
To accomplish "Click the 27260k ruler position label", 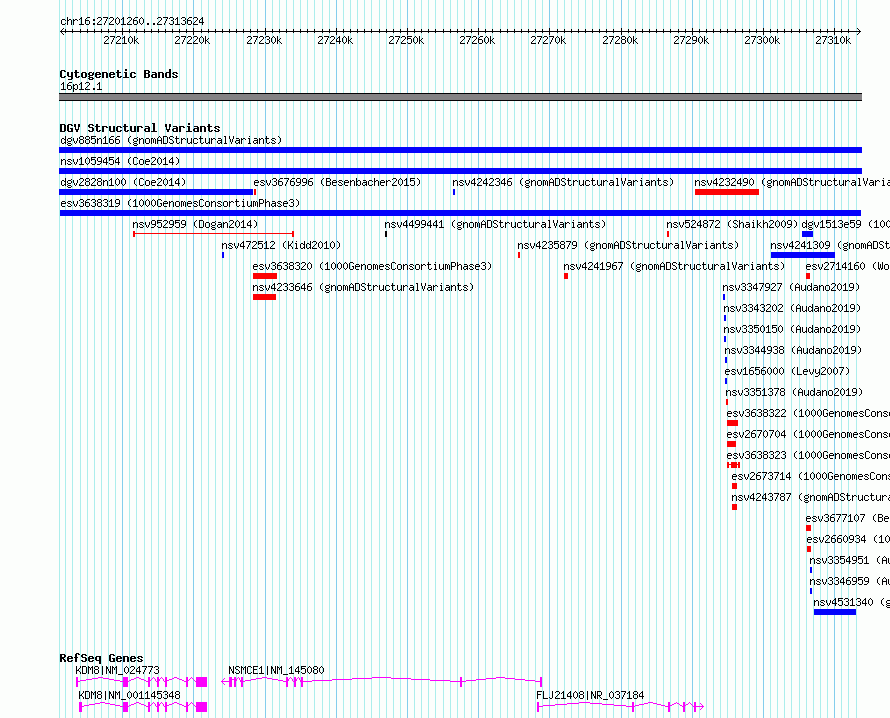I will (477, 40).
